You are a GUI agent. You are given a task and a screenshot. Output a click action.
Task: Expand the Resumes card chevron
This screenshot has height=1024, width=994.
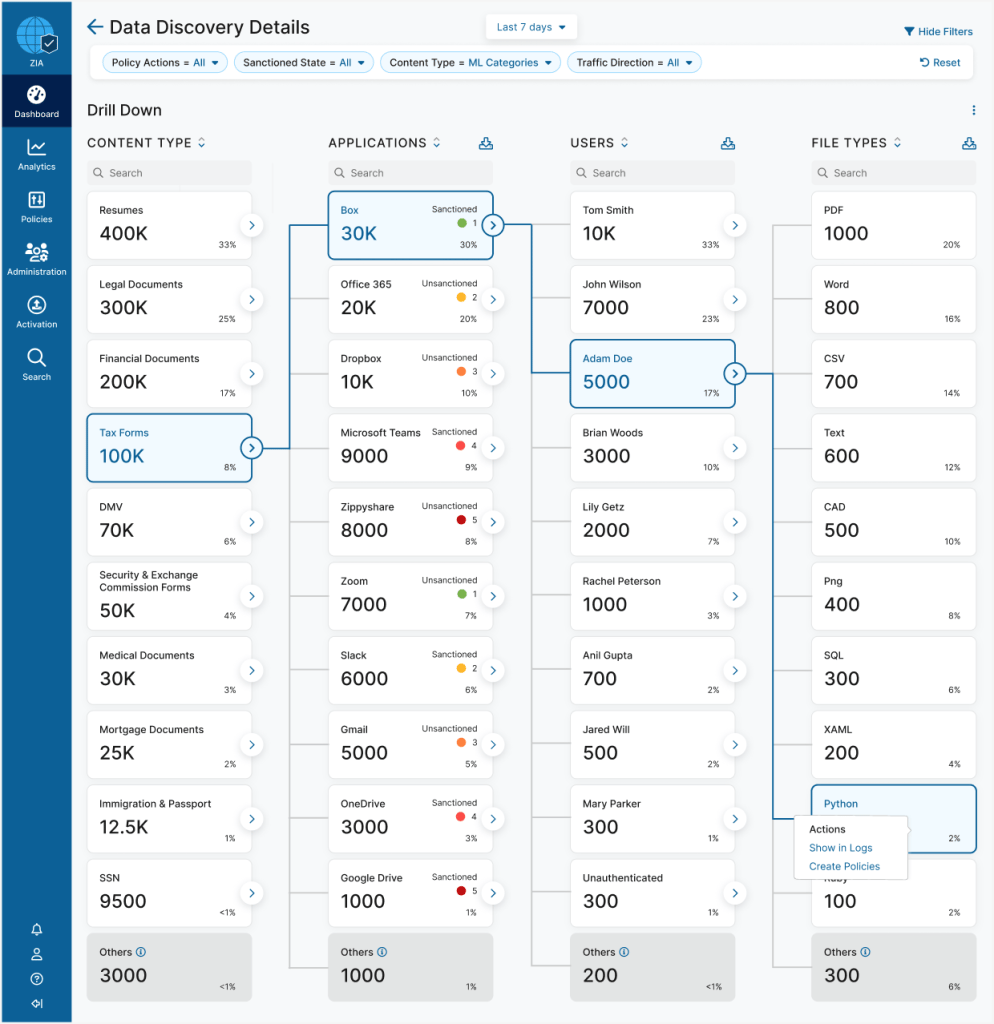point(251,226)
